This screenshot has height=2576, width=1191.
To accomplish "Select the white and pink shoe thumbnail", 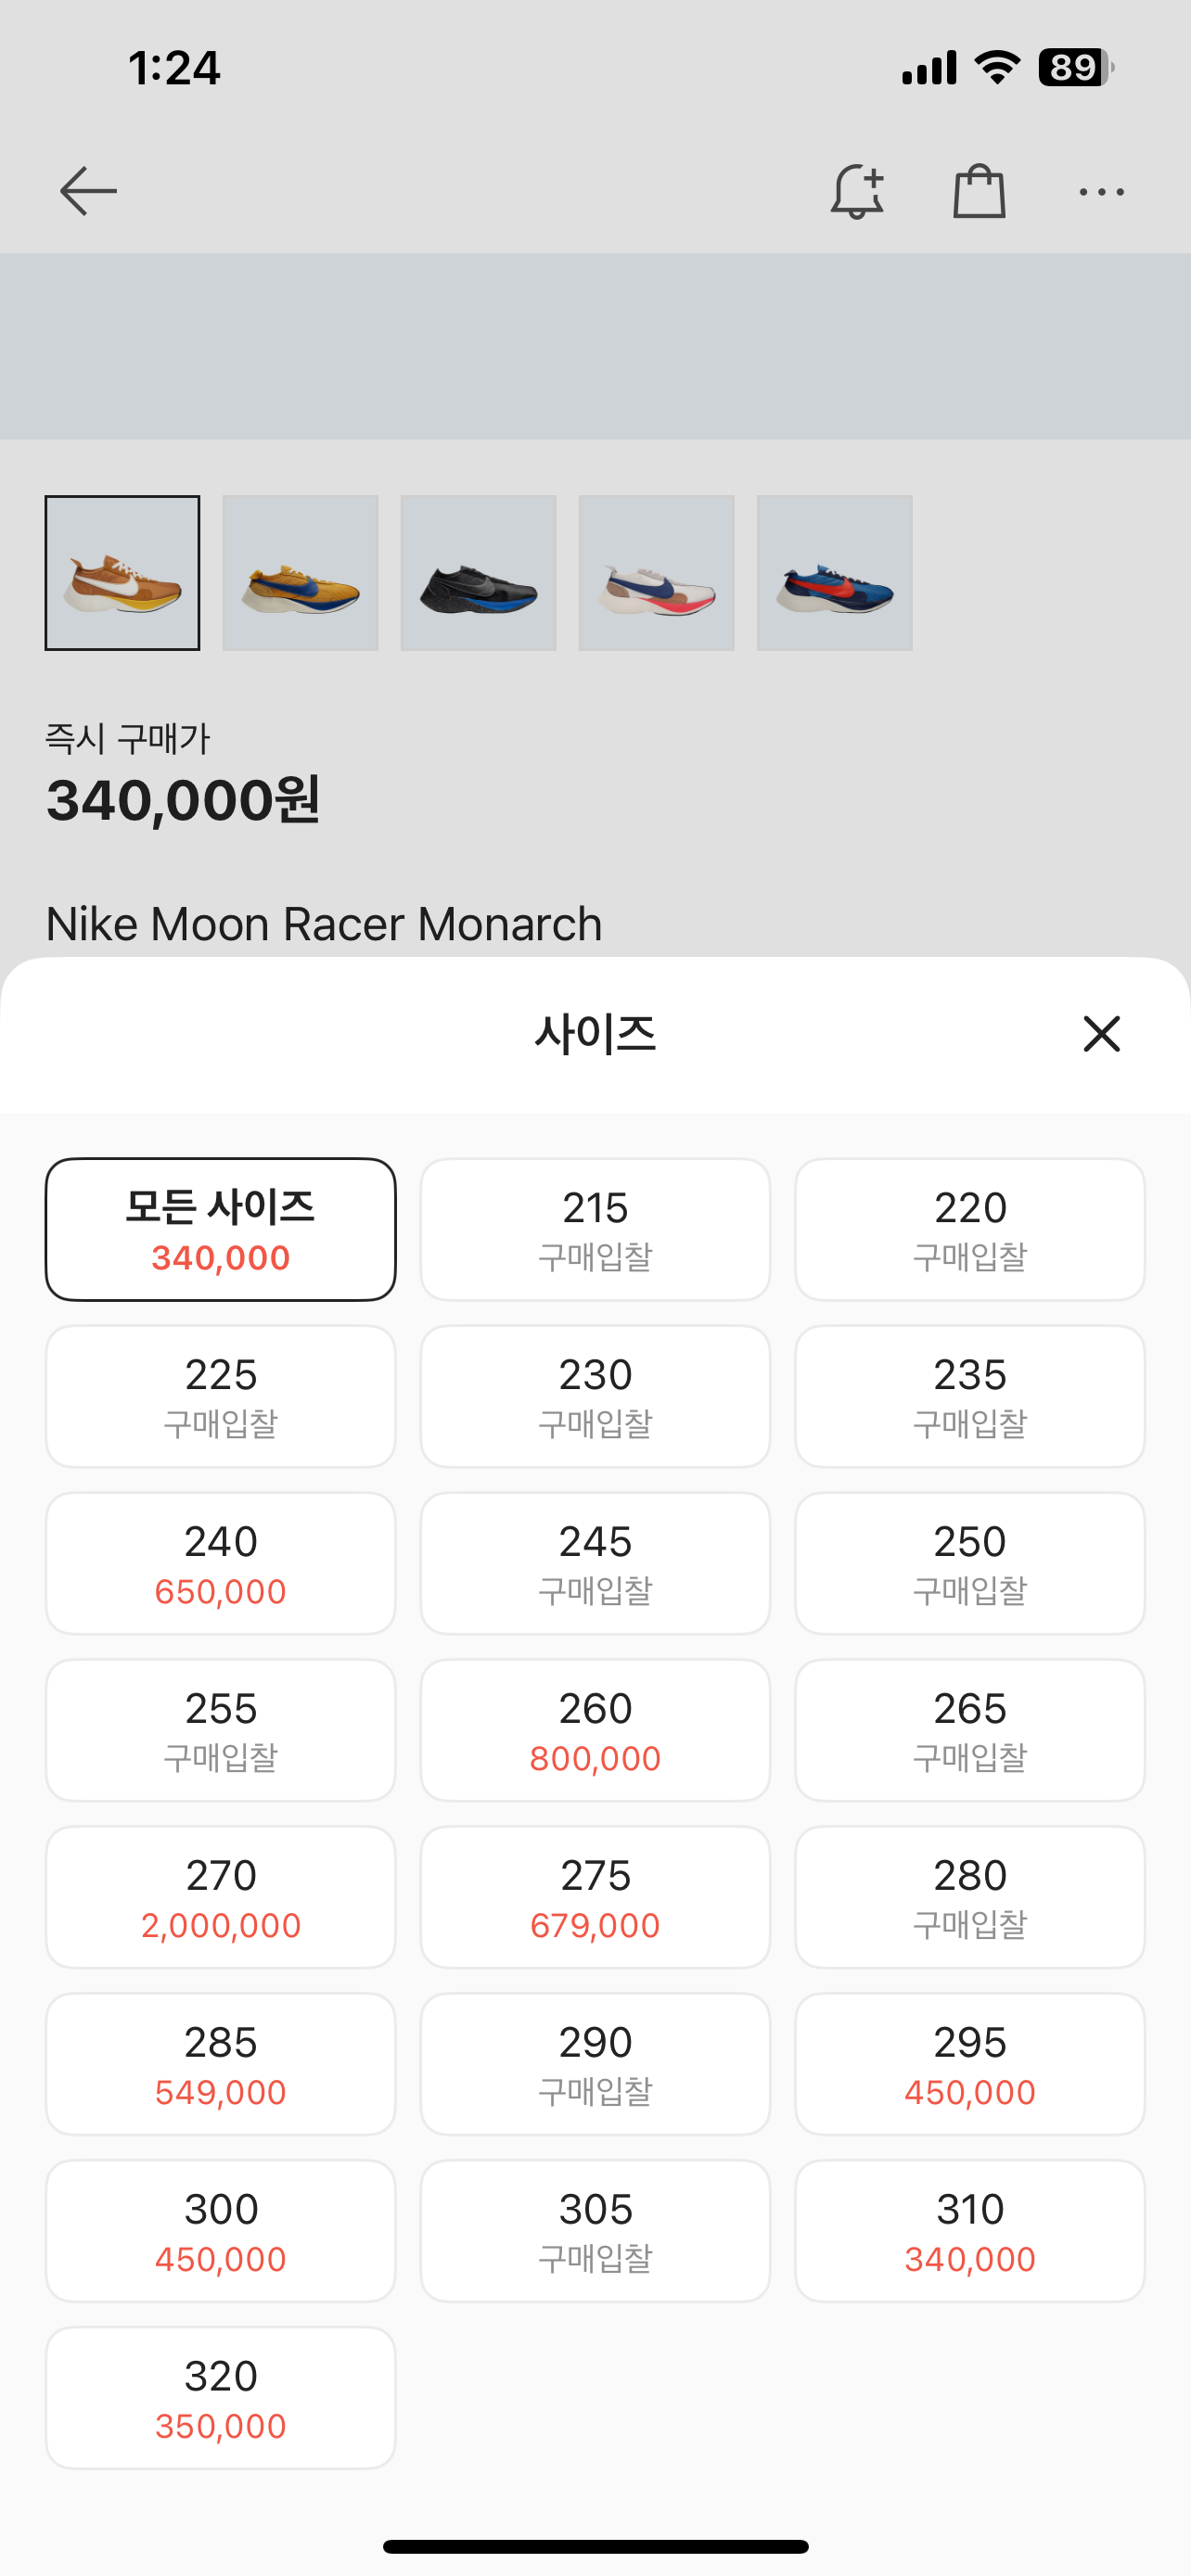I will pyautogui.click(x=656, y=573).
